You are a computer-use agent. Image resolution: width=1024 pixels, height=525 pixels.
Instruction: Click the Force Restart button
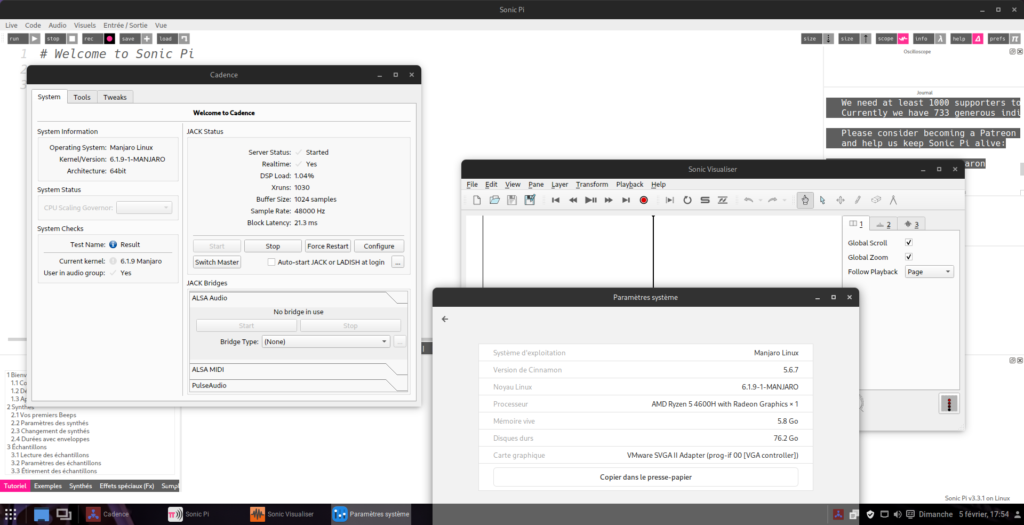327,245
